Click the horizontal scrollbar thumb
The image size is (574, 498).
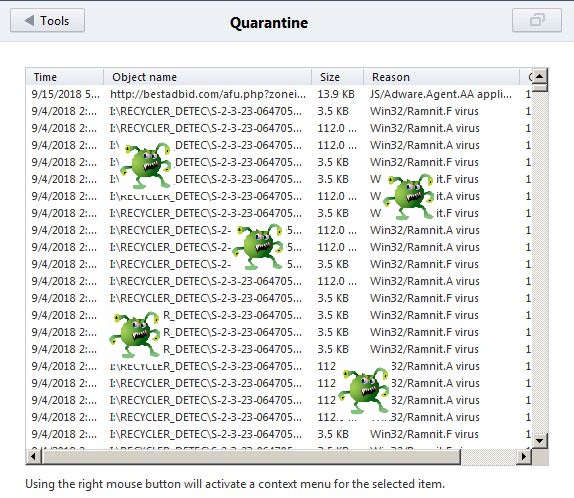tap(251, 456)
